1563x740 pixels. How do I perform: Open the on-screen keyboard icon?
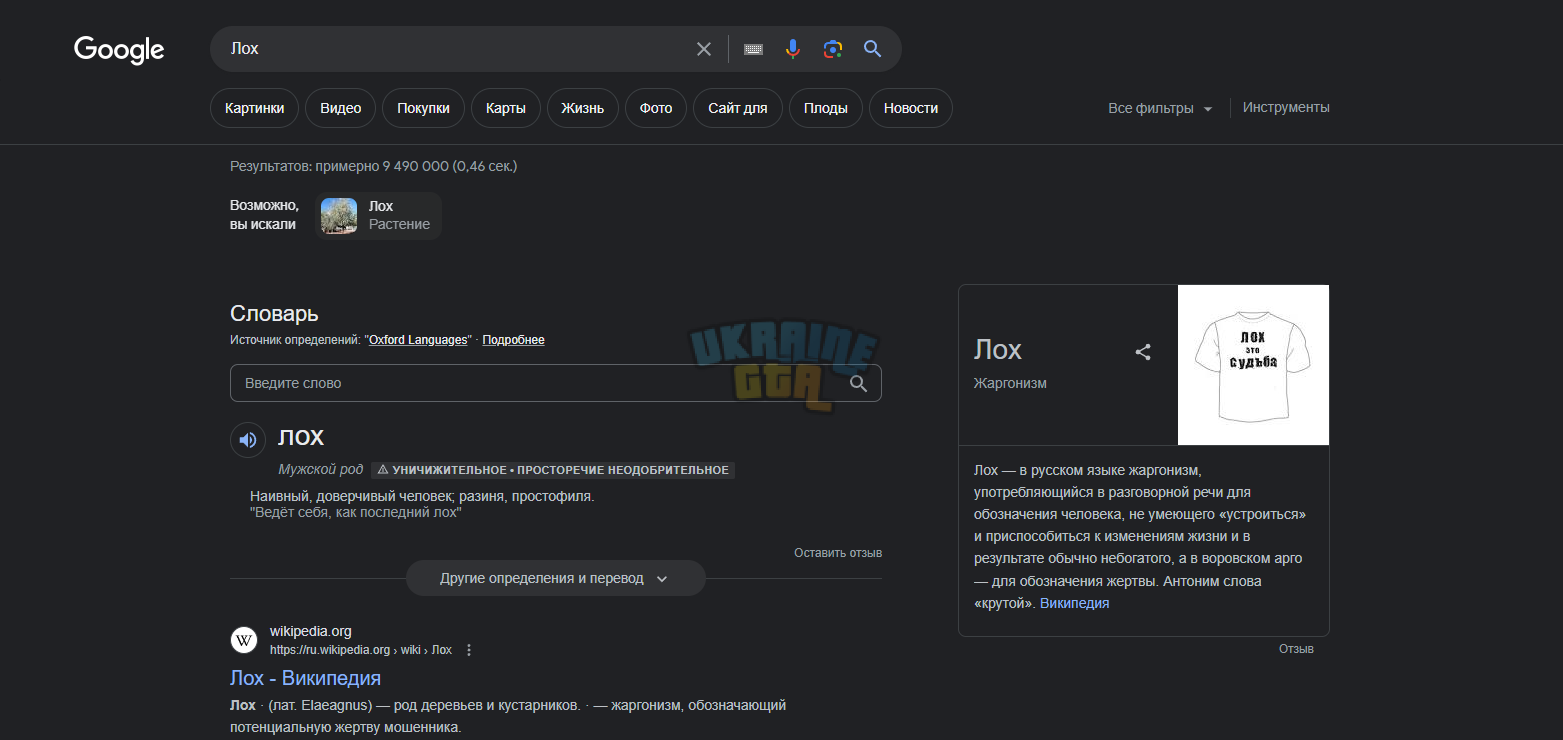[754, 49]
